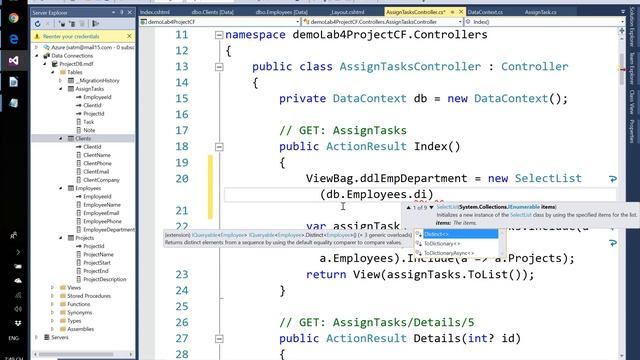Click the code editor vertical scrollbar

622,69
